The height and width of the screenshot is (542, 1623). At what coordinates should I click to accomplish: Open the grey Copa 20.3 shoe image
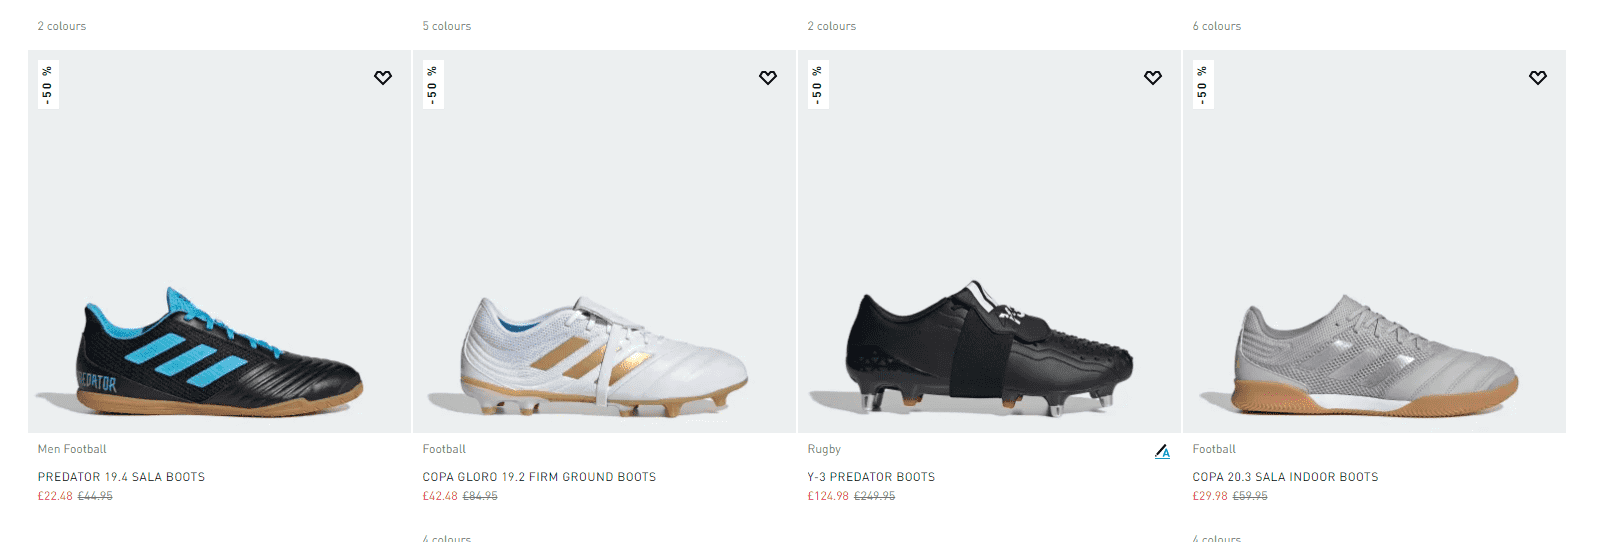click(1374, 355)
